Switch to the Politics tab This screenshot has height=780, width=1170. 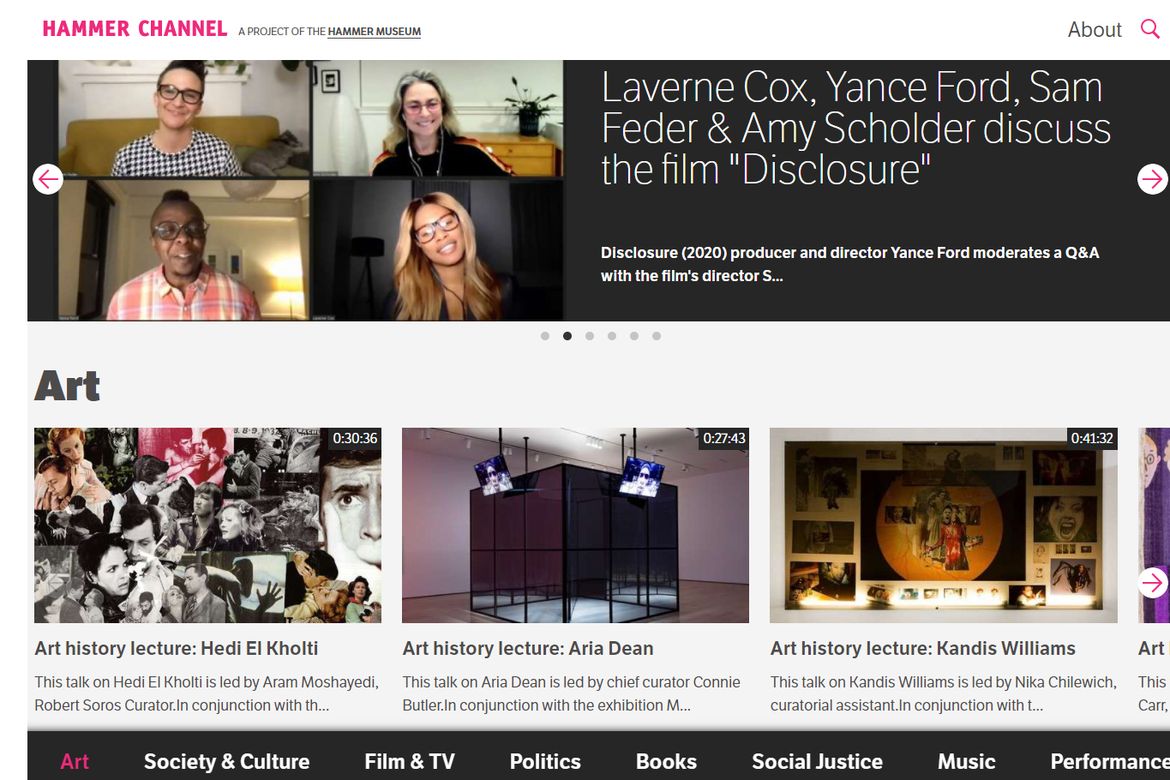(545, 761)
